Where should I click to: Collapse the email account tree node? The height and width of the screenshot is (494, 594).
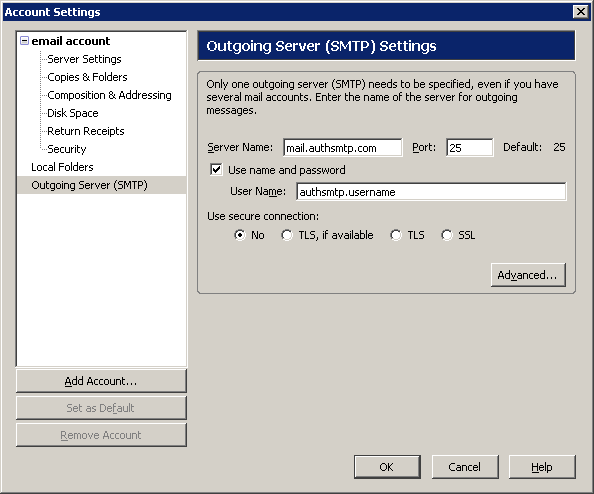pyautogui.click(x=24, y=41)
